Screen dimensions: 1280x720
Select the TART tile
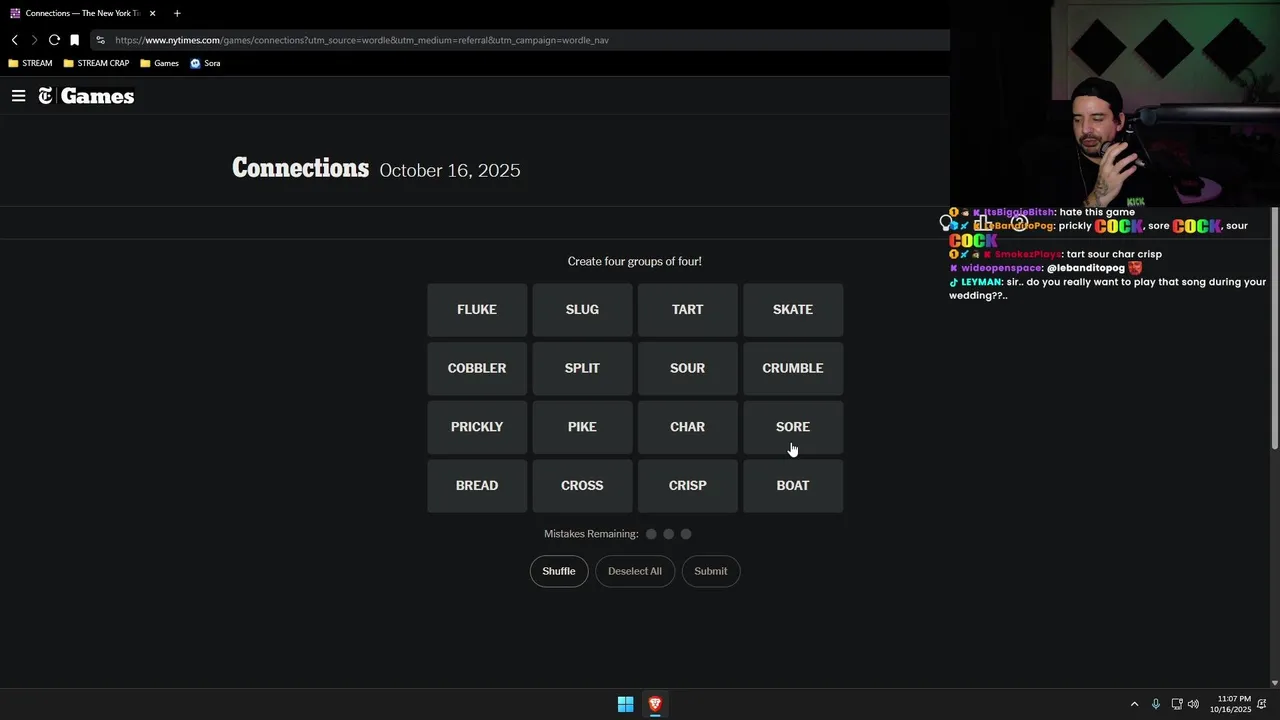688,310
